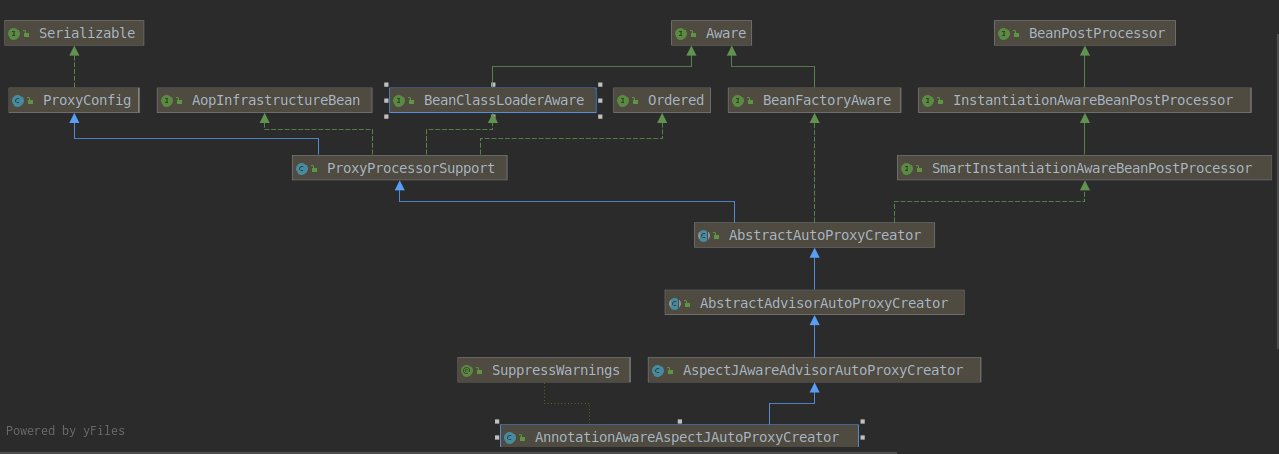Click the class icon on AspectJAwareAdvisorAutoProxyCreator
The height and width of the screenshot is (454, 1279).
[657, 371]
